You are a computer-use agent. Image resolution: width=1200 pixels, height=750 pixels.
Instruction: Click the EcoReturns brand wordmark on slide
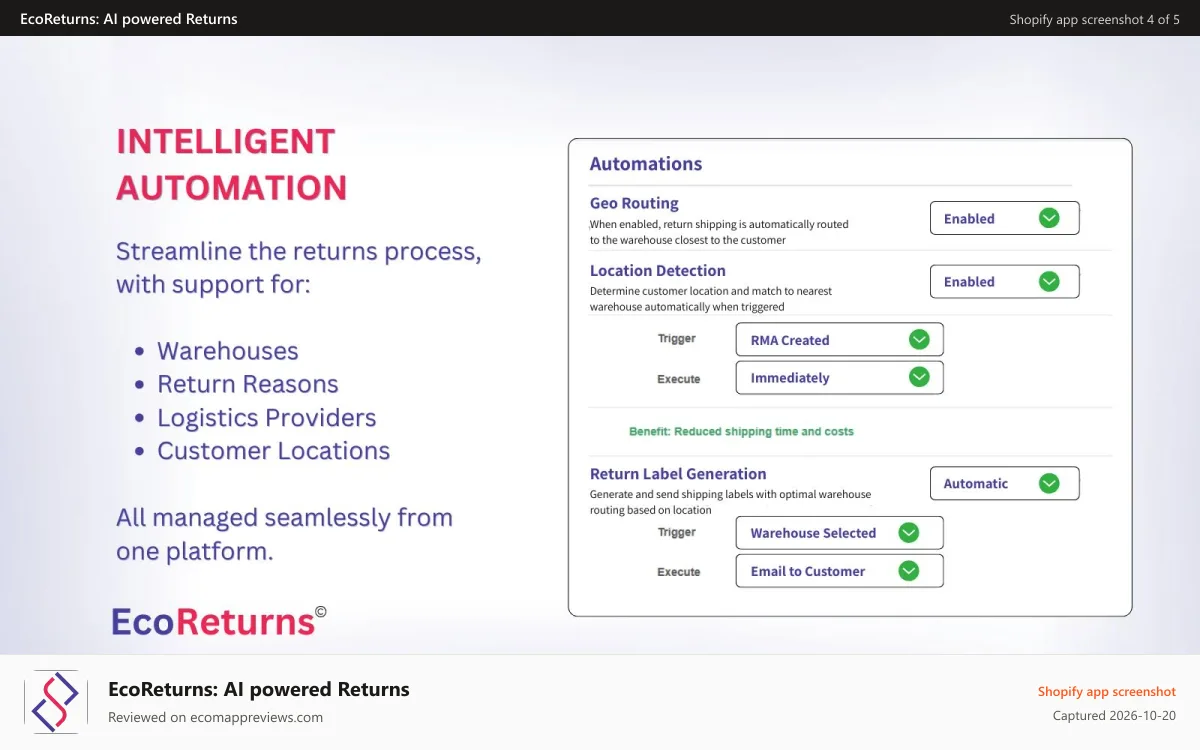click(219, 621)
